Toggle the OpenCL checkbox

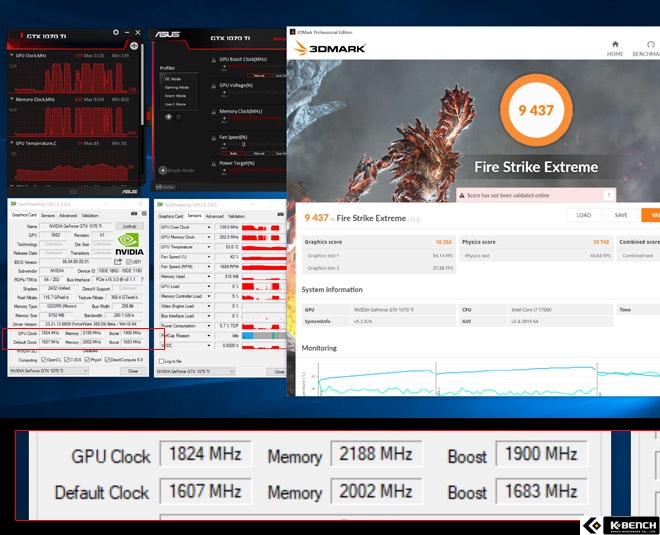[x=43, y=360]
